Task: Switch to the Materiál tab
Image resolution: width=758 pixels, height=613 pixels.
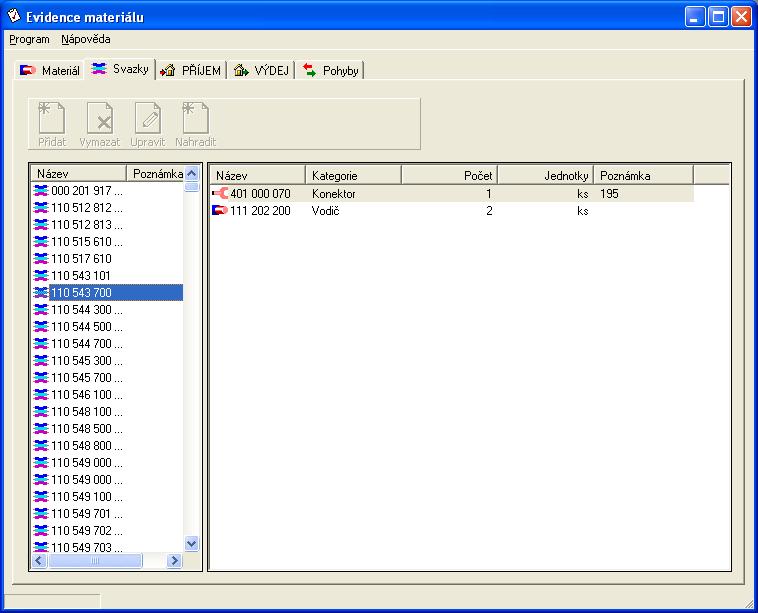Action: click(50, 71)
